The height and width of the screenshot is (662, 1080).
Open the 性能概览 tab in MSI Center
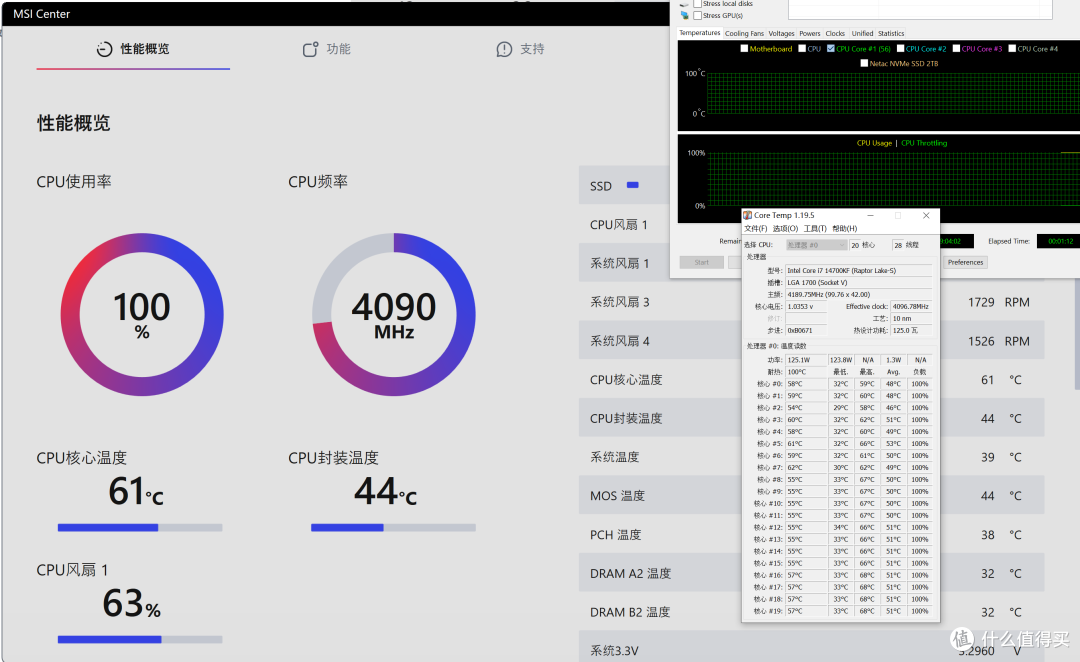coord(133,49)
